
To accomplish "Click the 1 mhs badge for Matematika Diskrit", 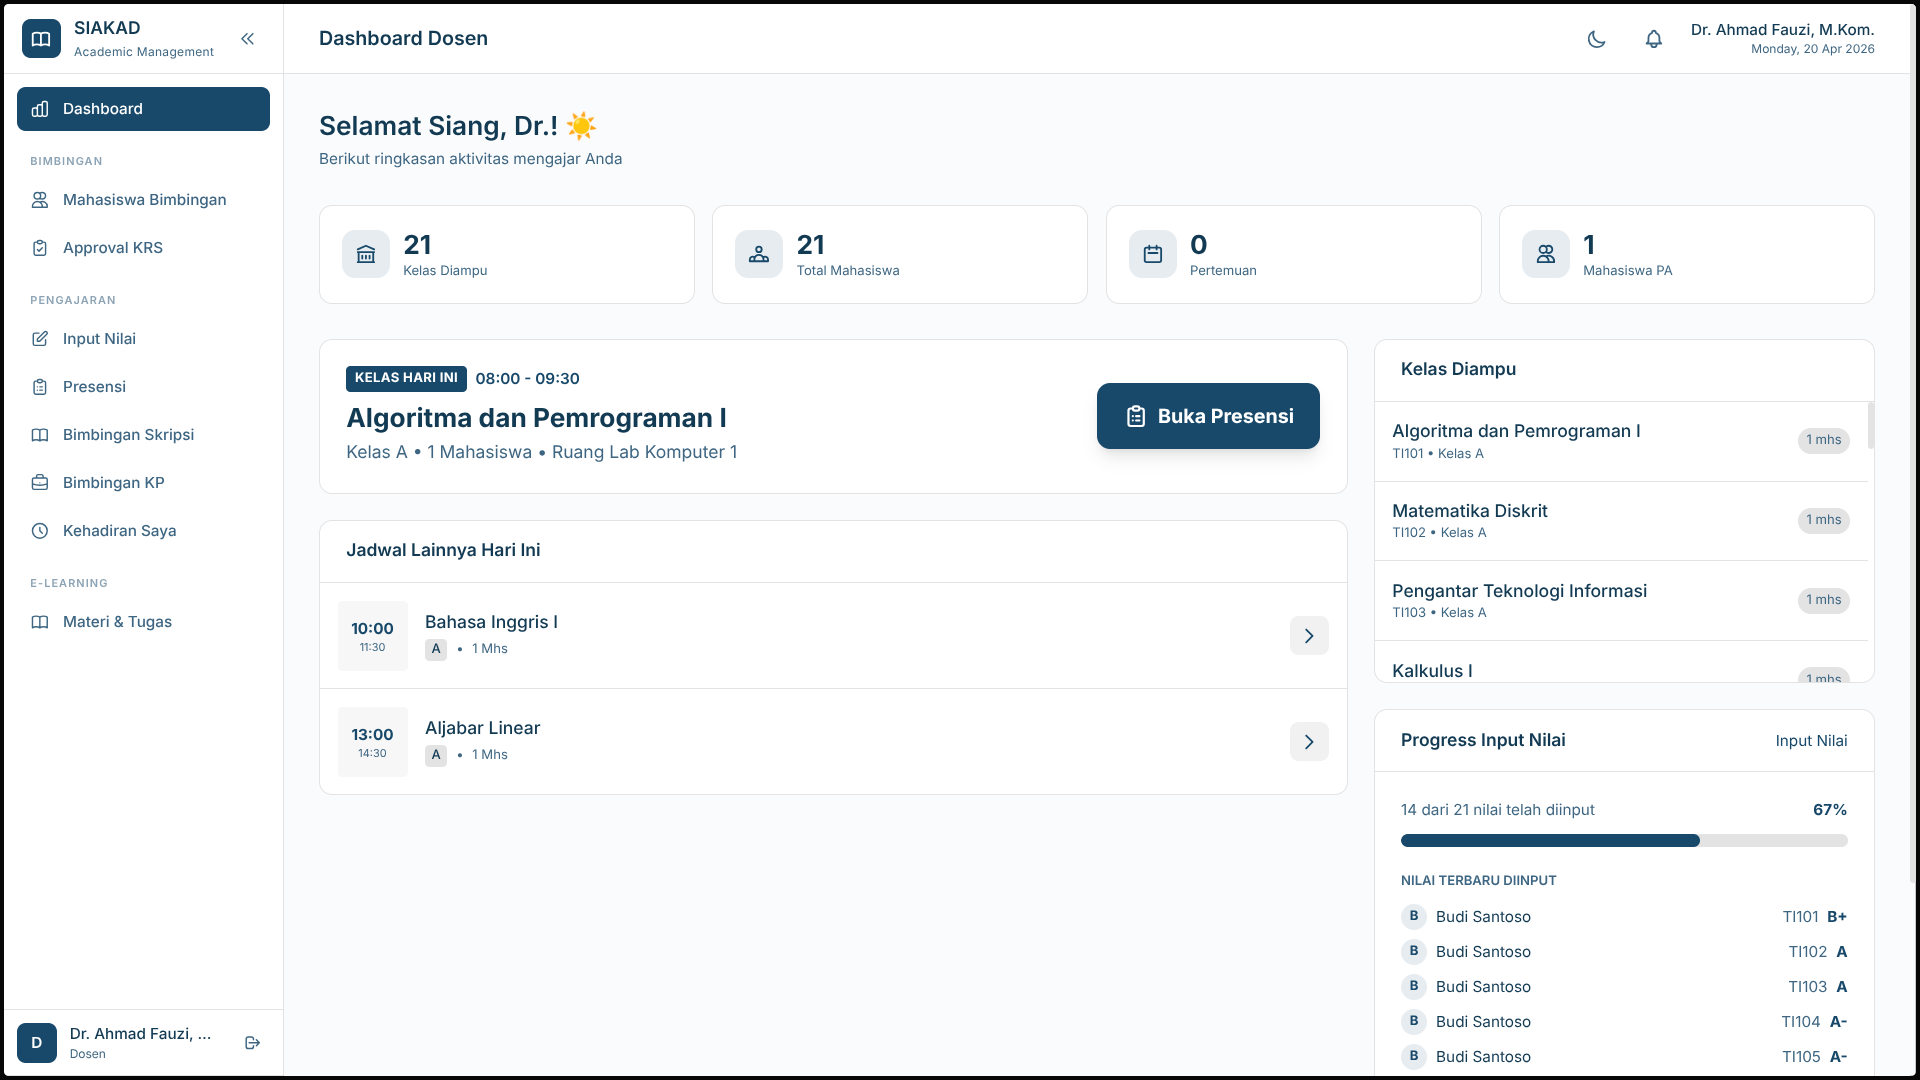I will tap(1824, 520).
